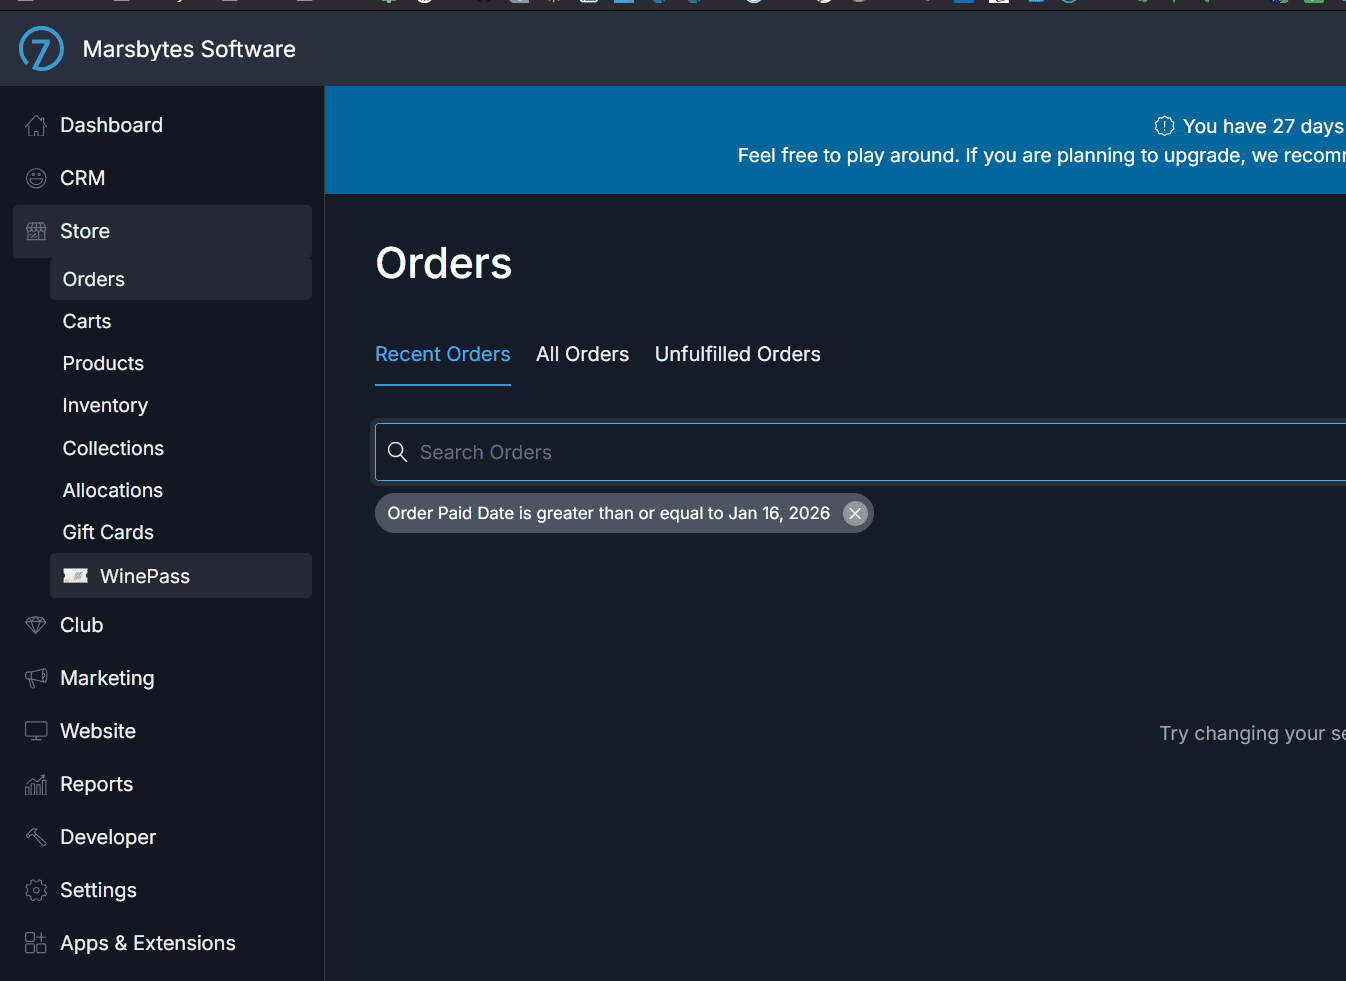Click the CRM smiley face icon

click(x=36, y=178)
